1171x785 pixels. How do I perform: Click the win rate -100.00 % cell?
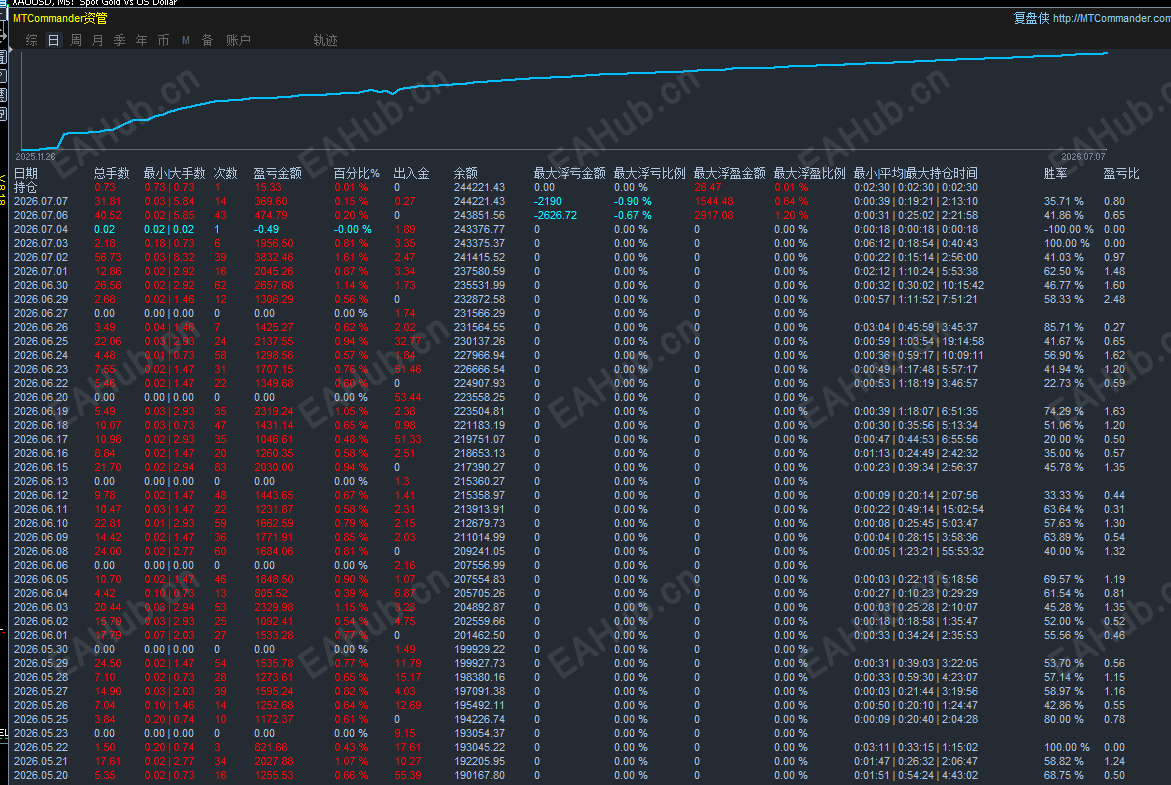point(1068,229)
